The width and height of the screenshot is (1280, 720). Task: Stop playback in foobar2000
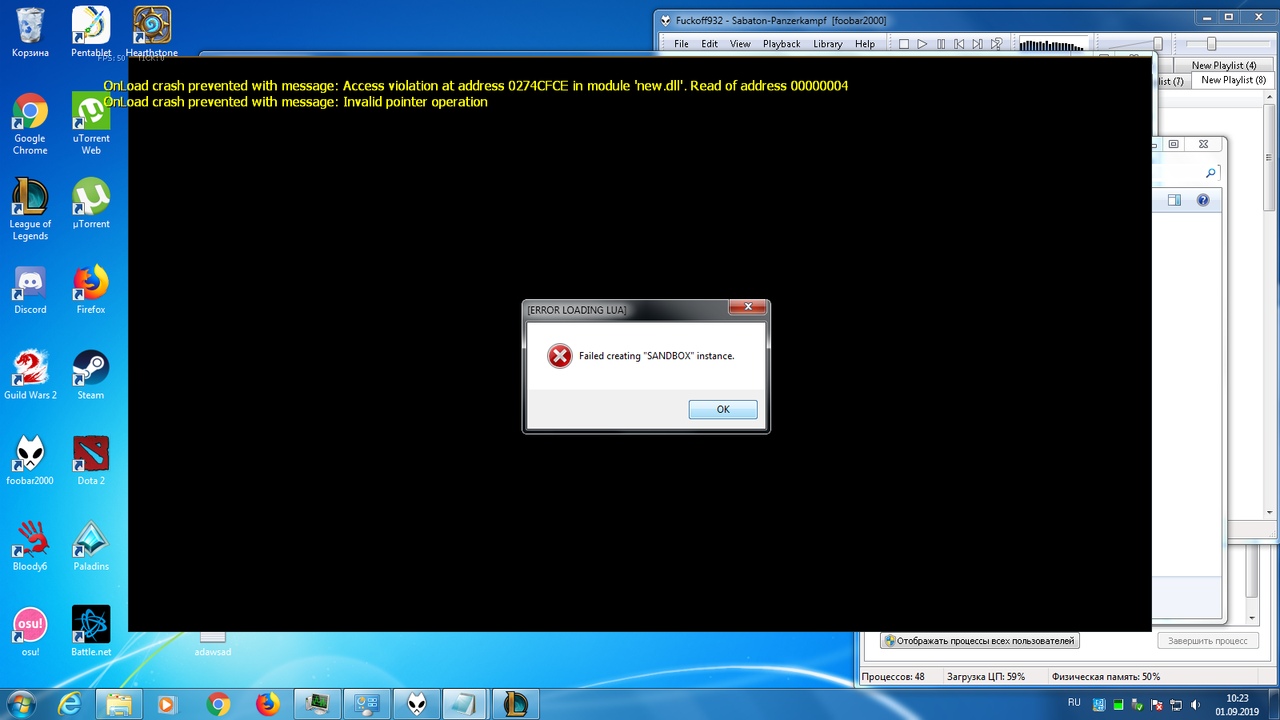(904, 44)
